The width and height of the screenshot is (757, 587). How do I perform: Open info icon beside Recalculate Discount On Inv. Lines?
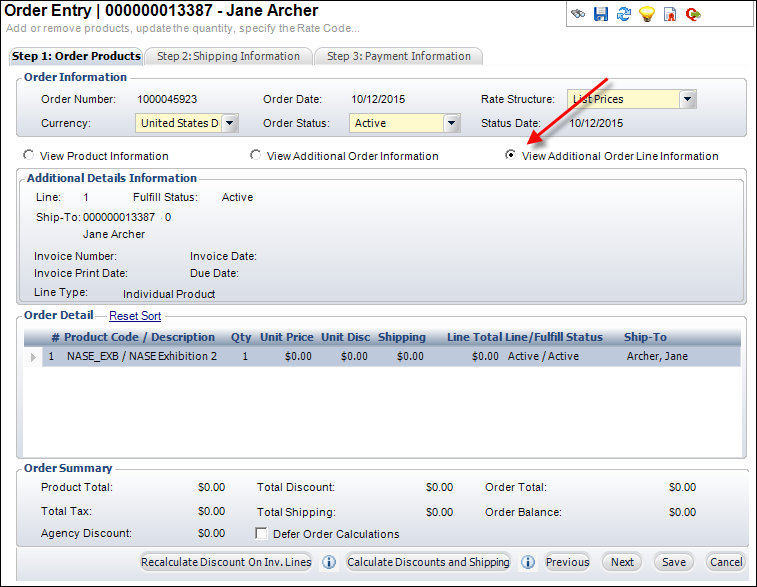pyautogui.click(x=329, y=562)
